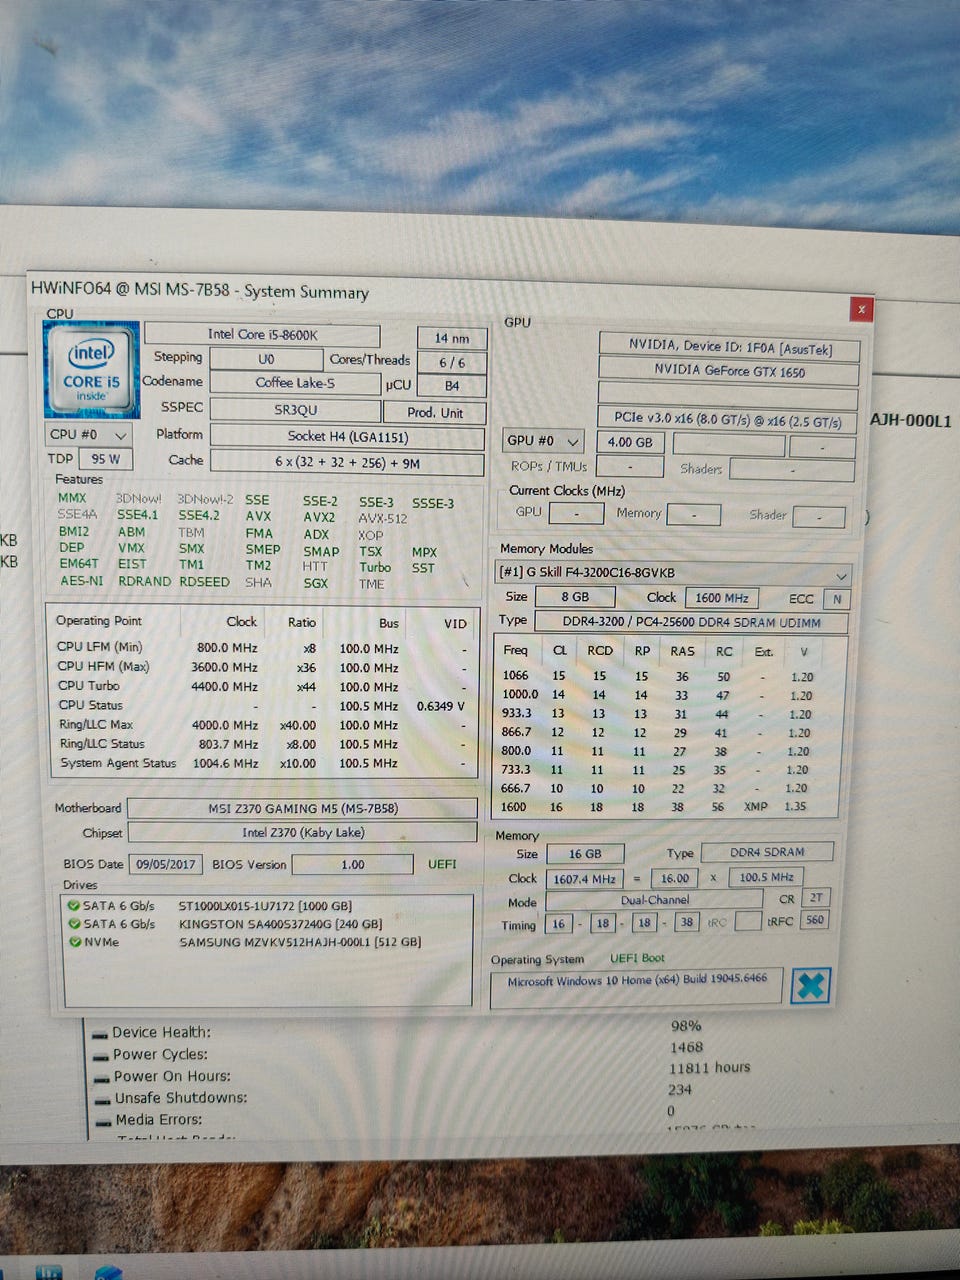The image size is (960, 1280).
Task: Expand the G Skill memory module dropdown
Action: click(675, 574)
